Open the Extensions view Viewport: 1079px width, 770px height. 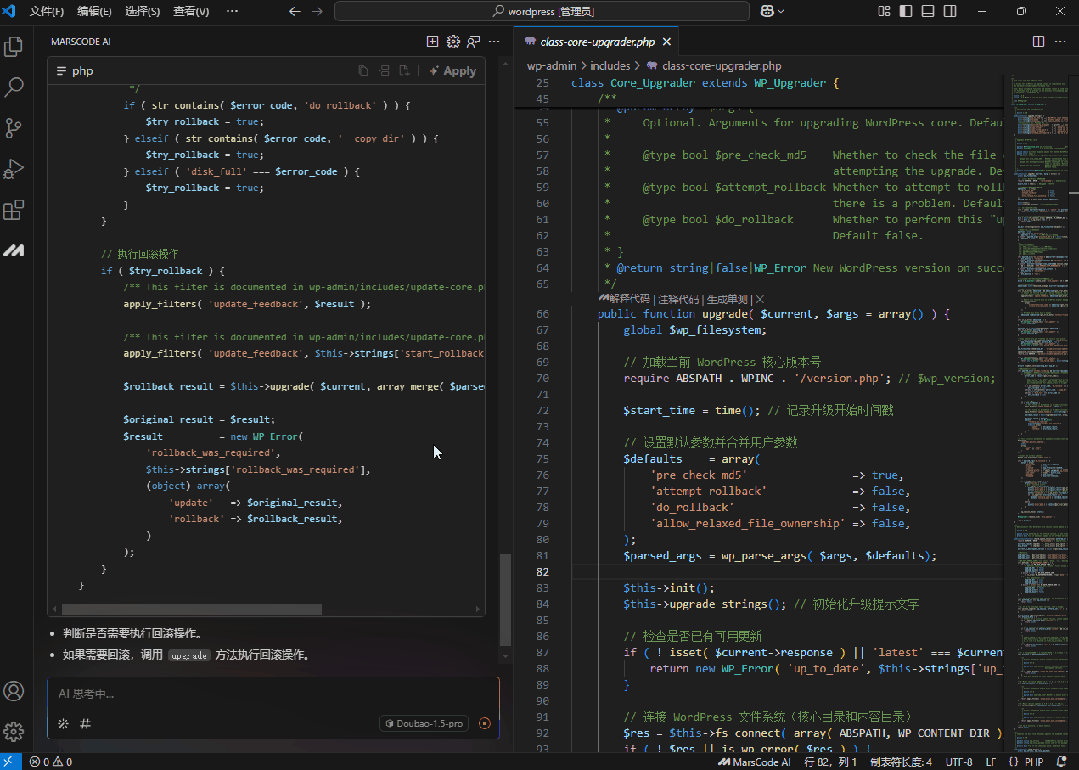tap(14, 210)
